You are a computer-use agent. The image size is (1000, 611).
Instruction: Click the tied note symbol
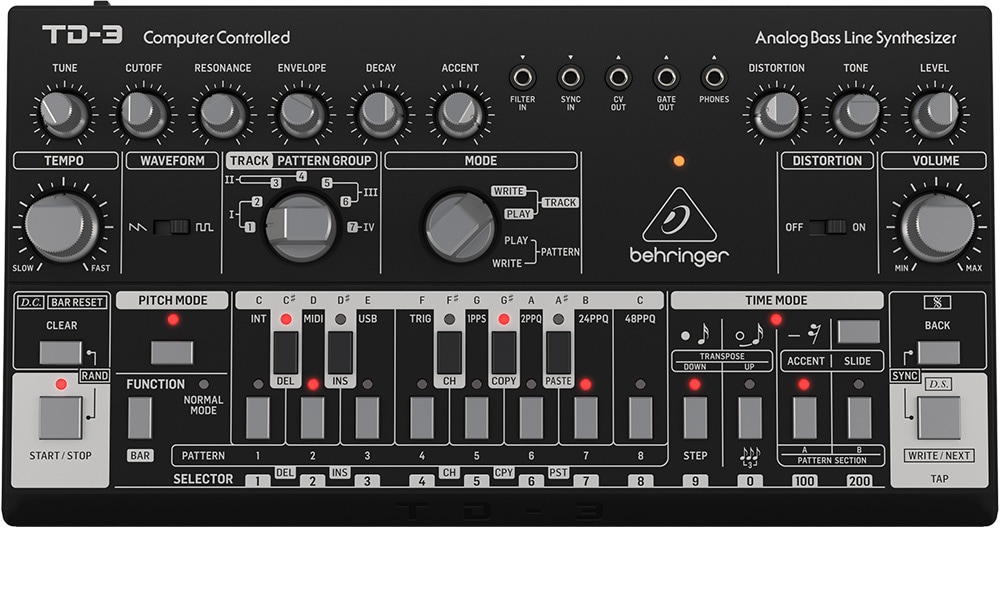(751, 334)
